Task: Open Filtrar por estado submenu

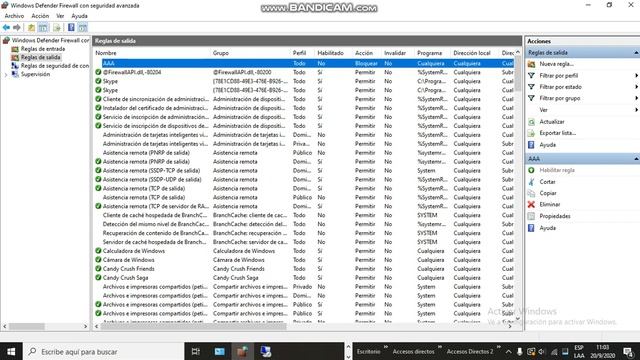Action: 560,87
